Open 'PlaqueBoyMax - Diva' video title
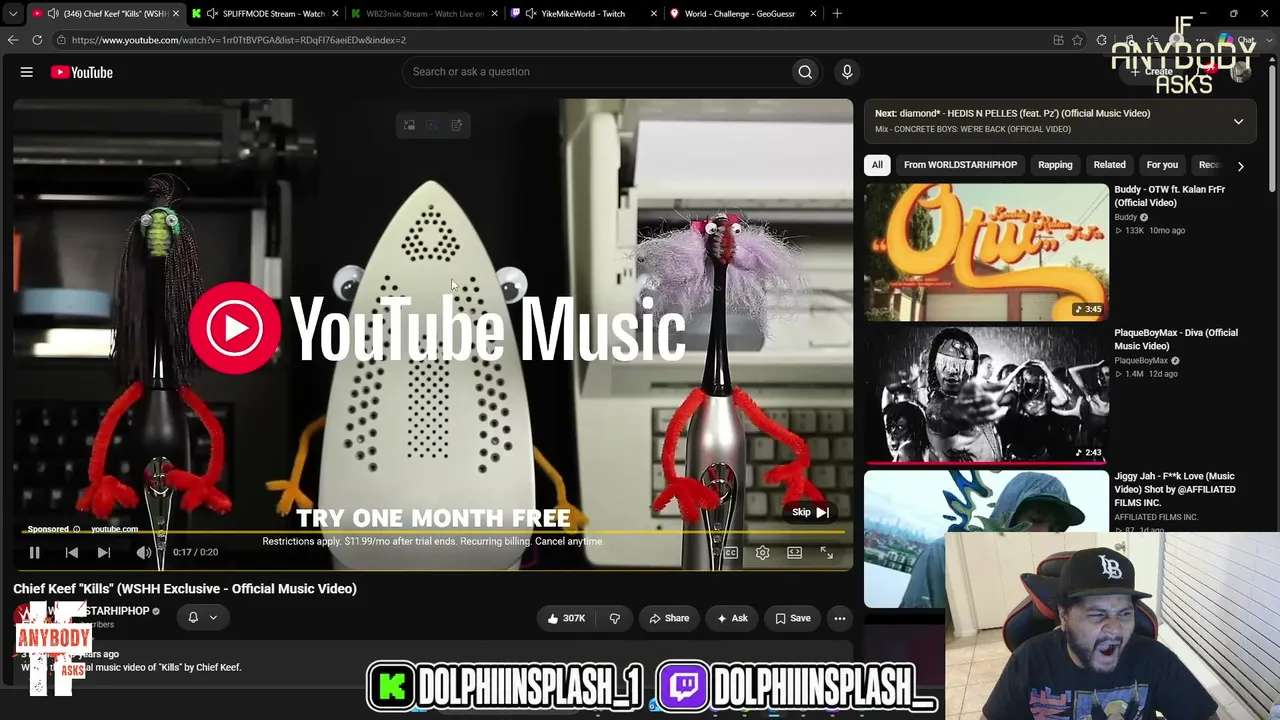 coord(1176,339)
